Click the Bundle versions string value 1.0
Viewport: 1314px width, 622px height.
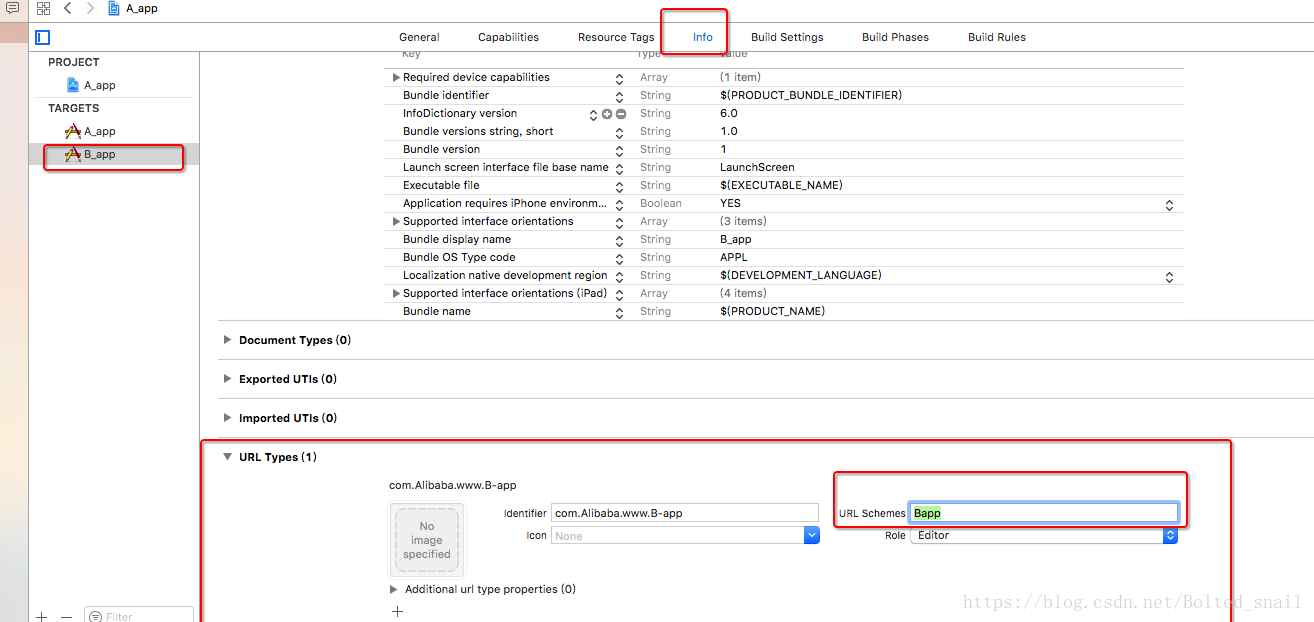(x=729, y=132)
